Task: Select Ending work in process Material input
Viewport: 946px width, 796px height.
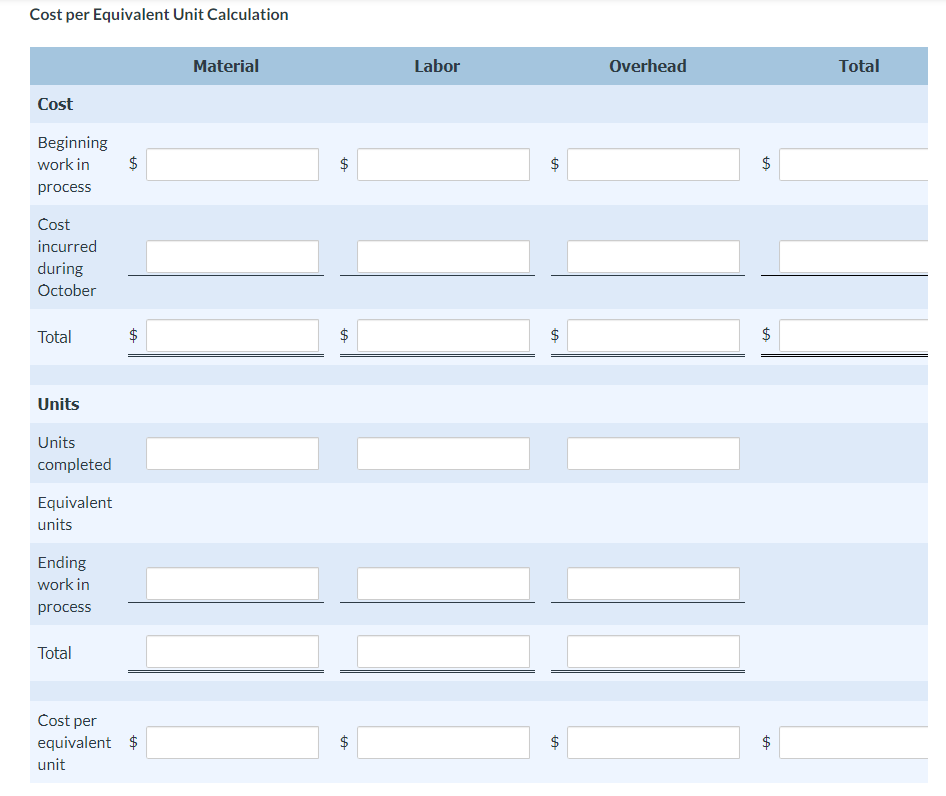Action: click(232, 584)
